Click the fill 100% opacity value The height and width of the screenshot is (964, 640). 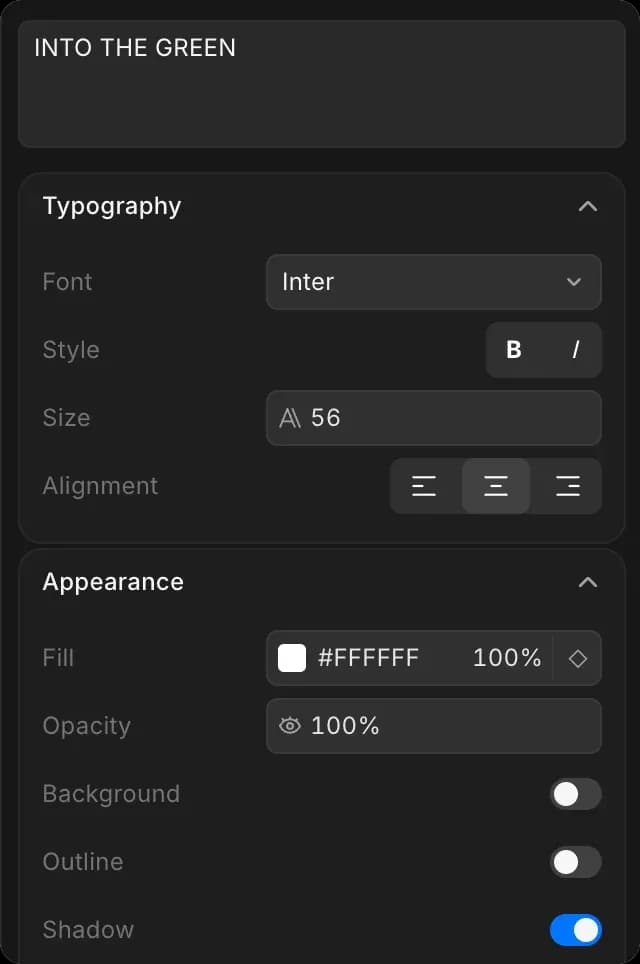click(507, 658)
